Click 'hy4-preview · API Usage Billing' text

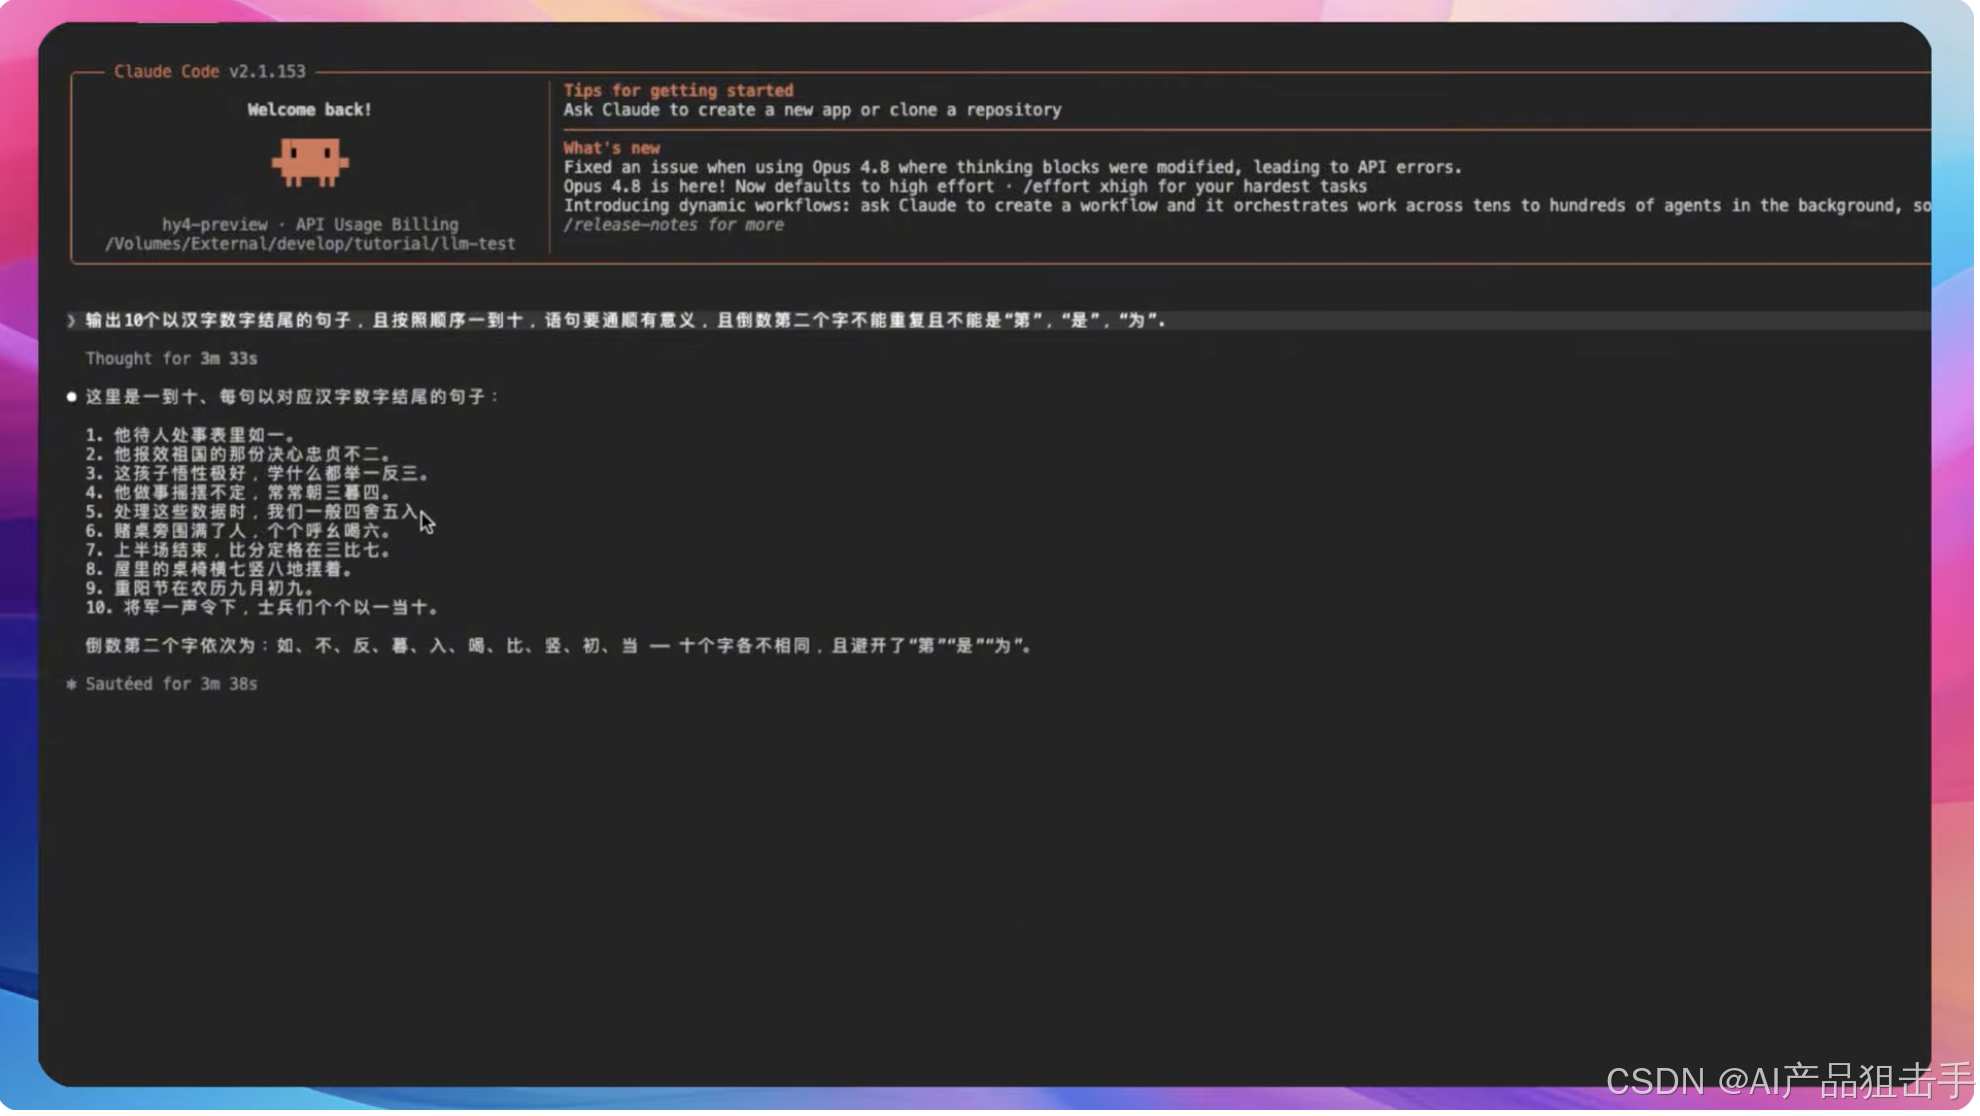point(310,225)
